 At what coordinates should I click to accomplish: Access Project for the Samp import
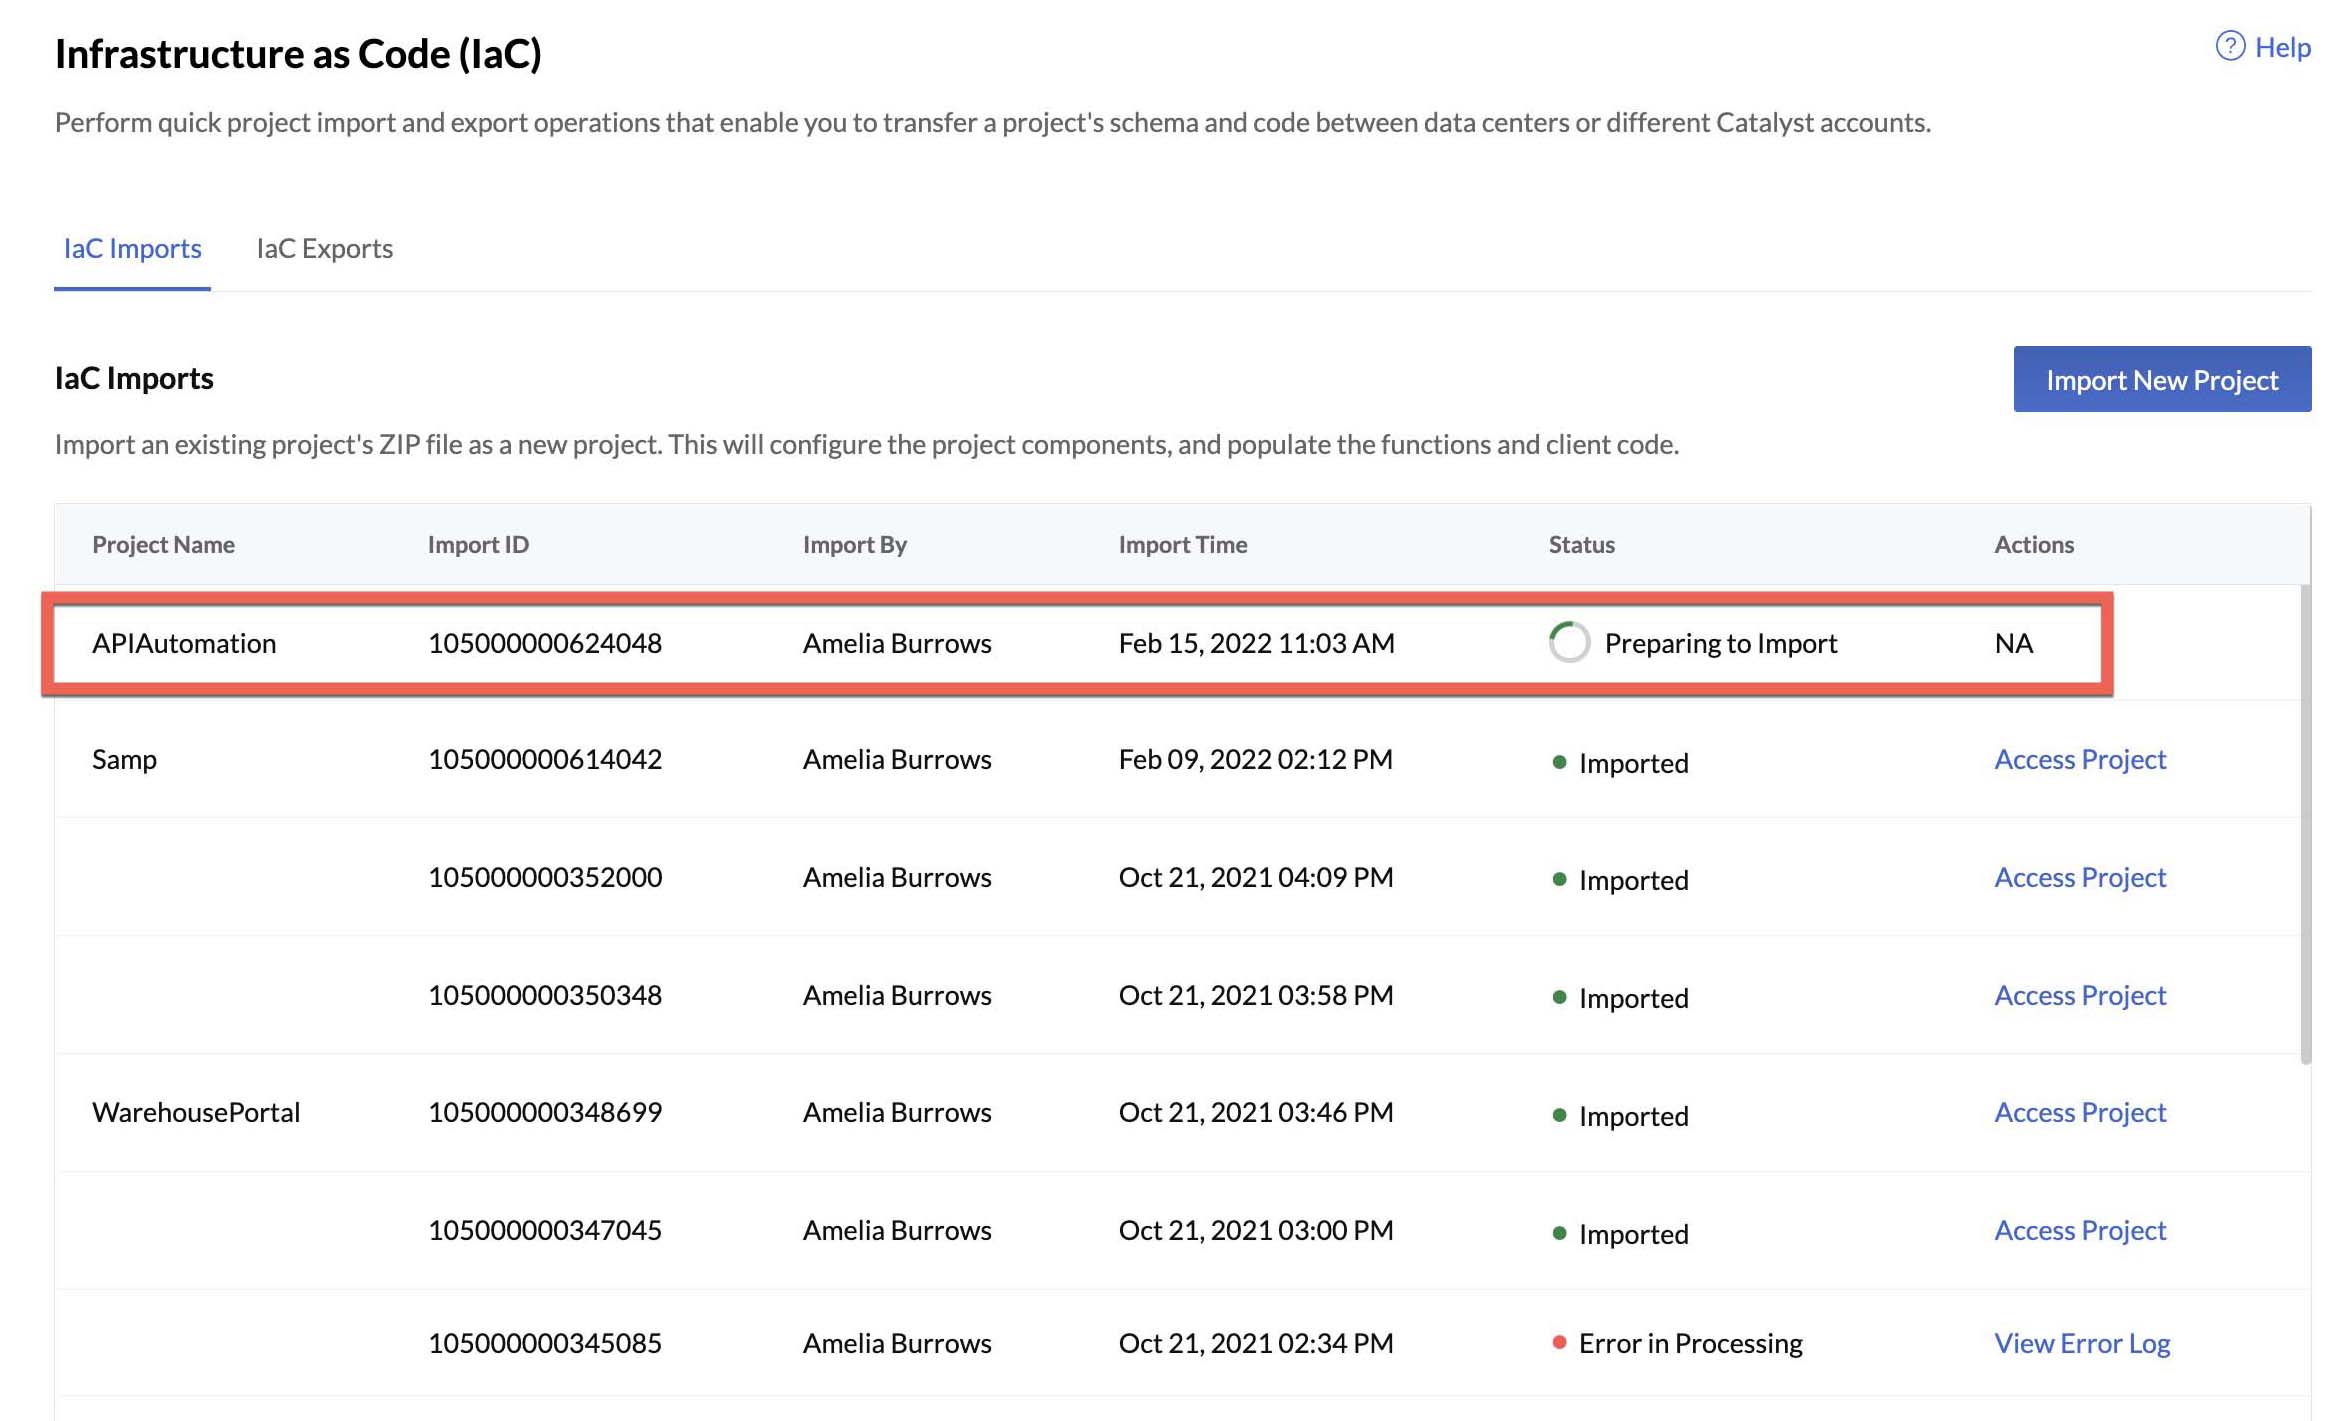click(2079, 759)
